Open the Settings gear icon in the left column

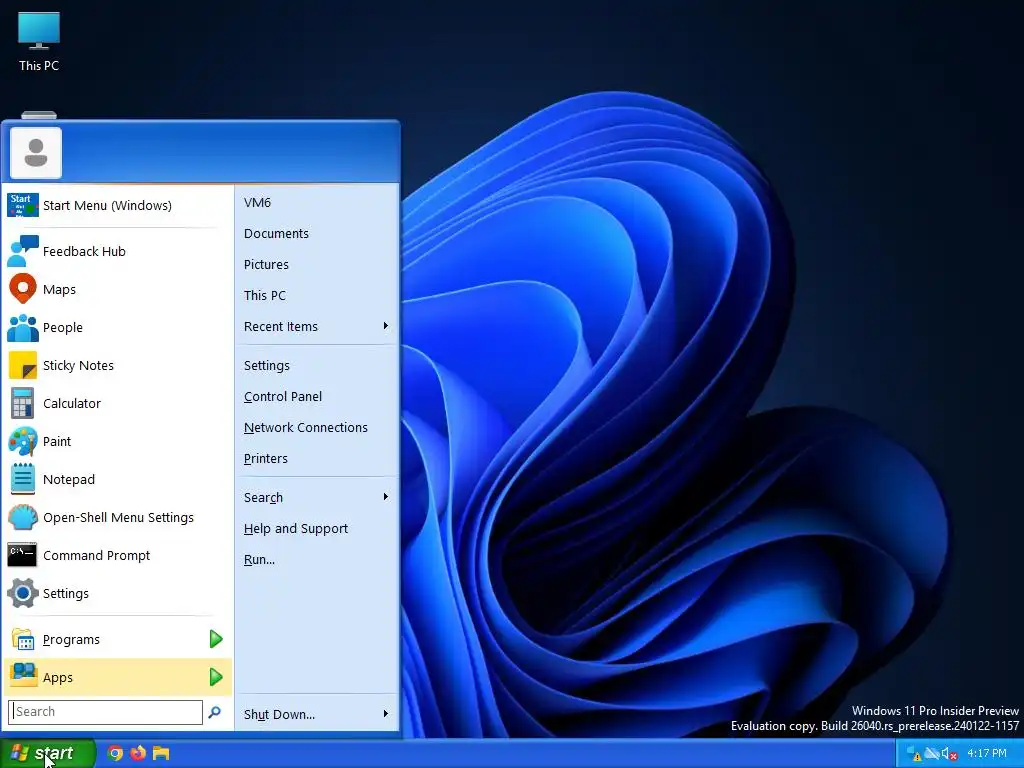pos(23,593)
